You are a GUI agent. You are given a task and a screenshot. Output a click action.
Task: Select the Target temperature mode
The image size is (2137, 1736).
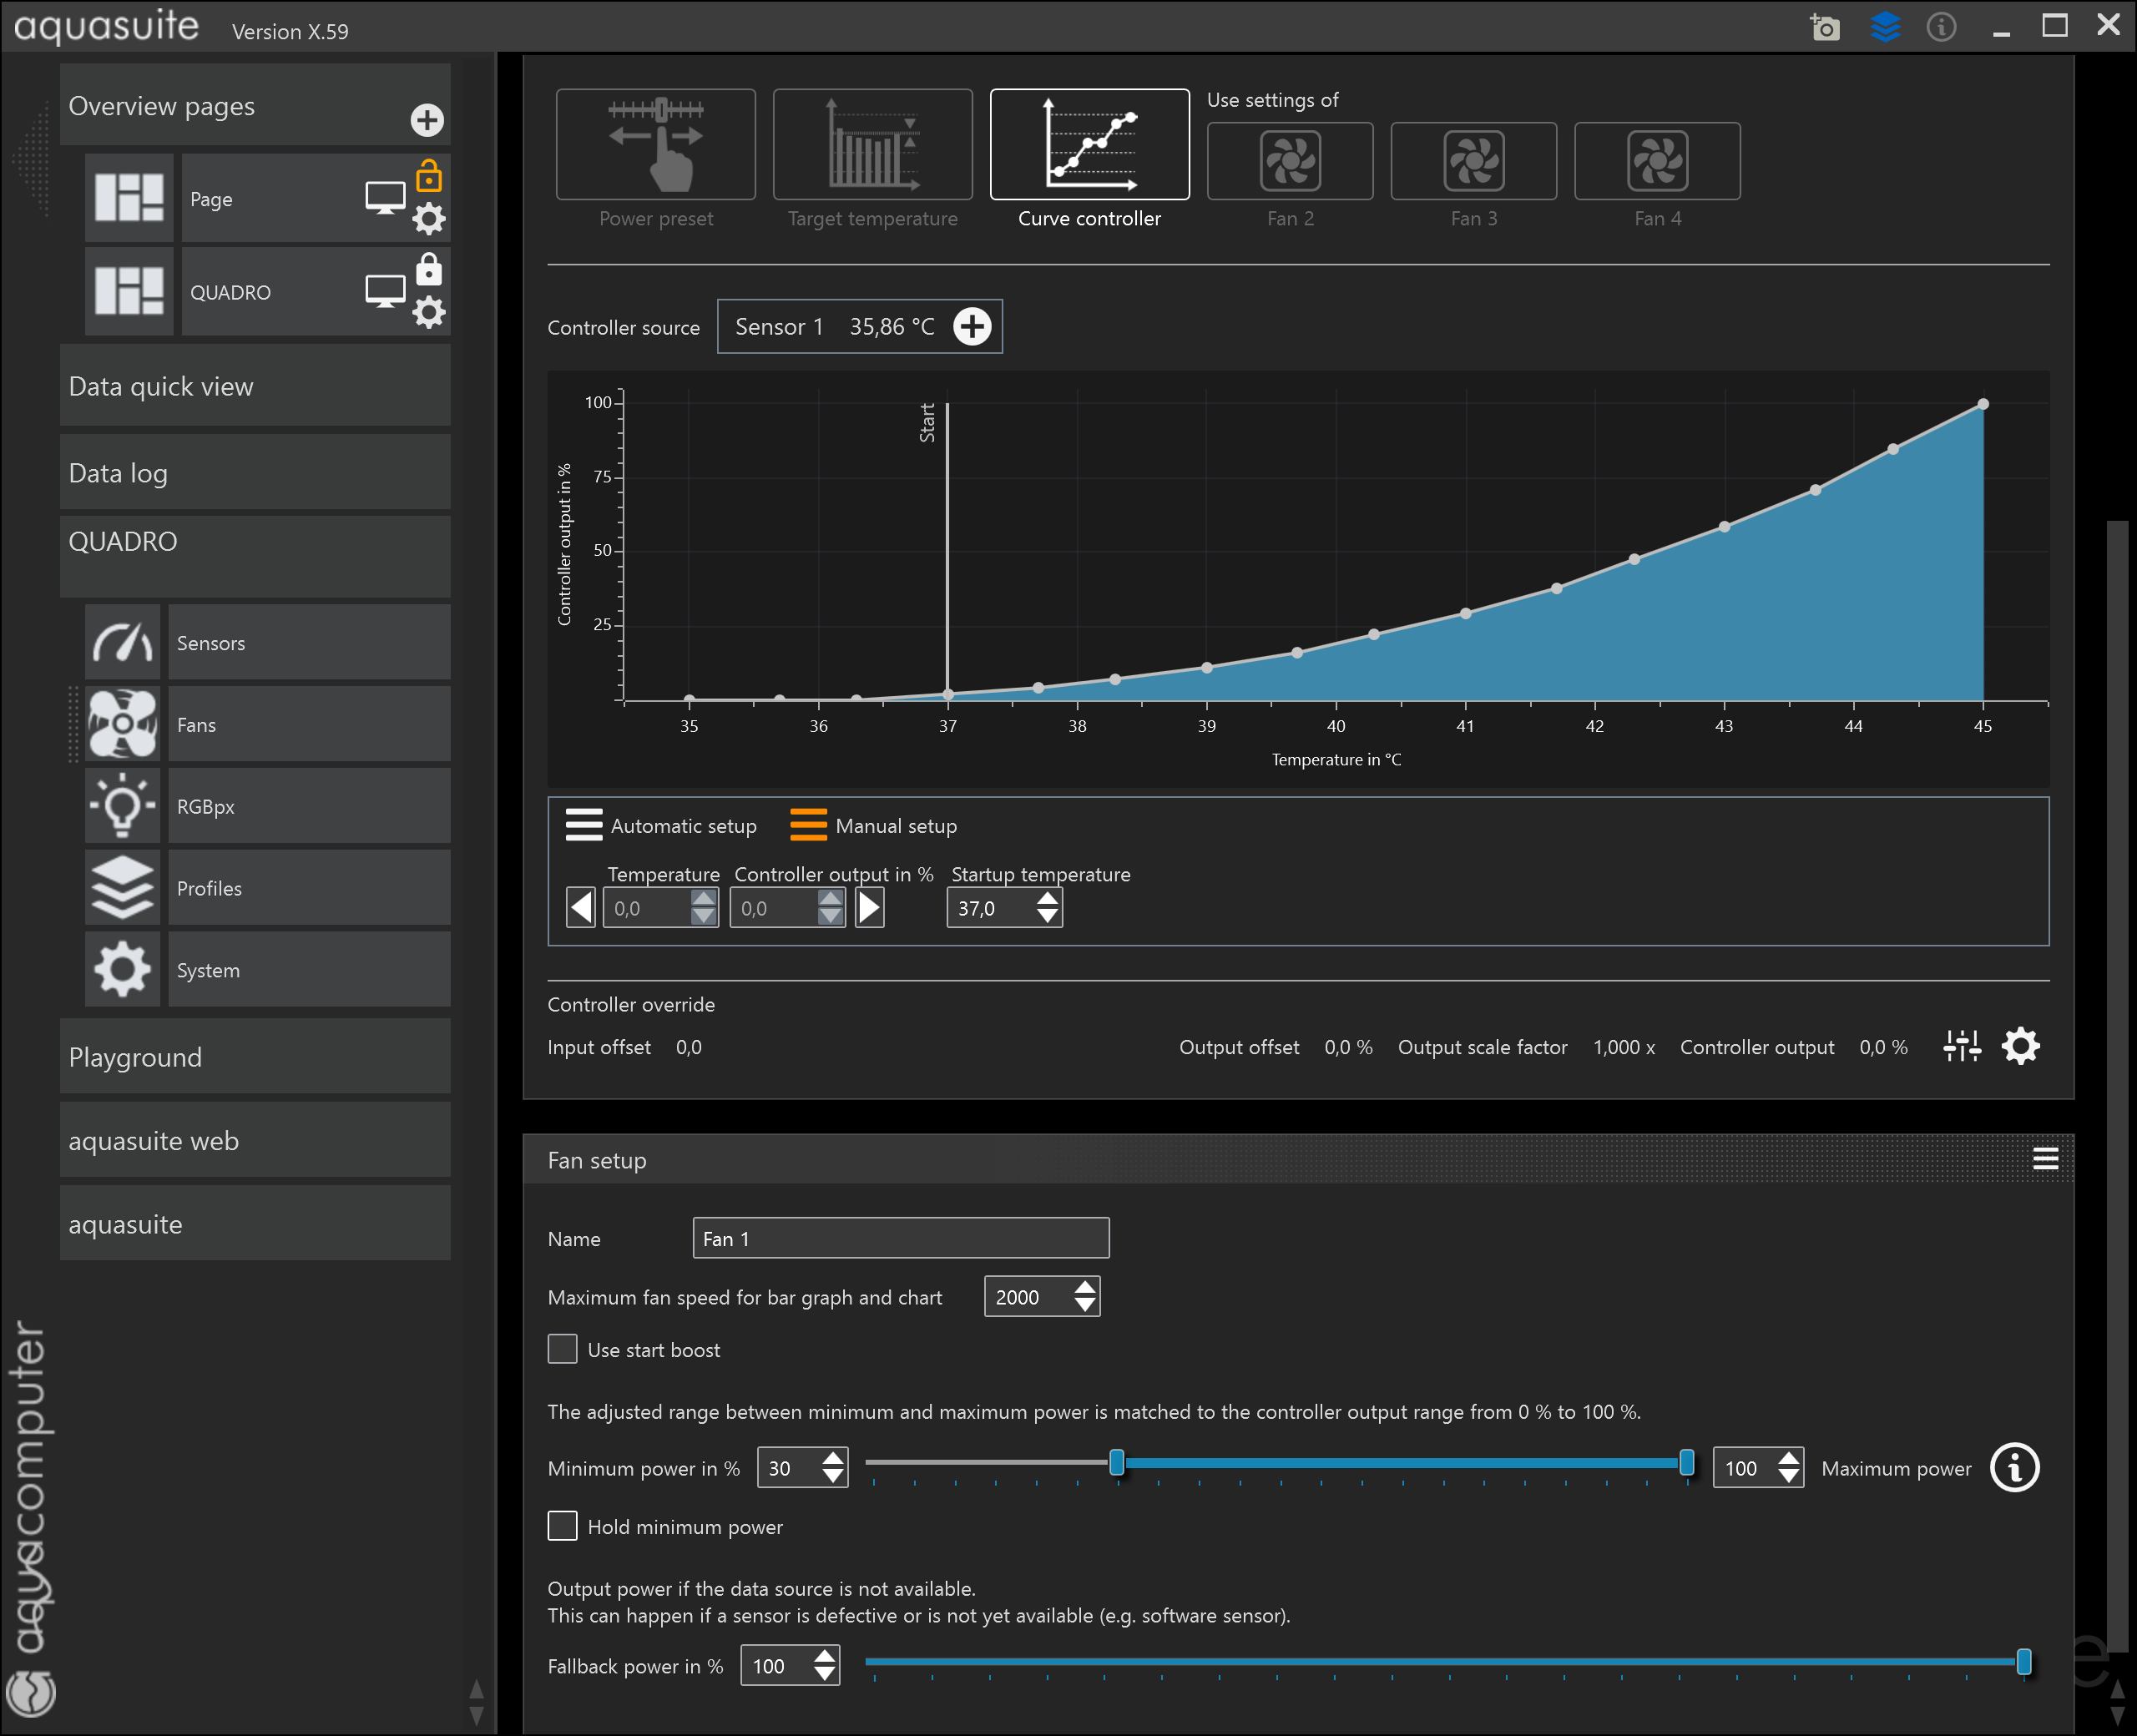click(x=872, y=145)
